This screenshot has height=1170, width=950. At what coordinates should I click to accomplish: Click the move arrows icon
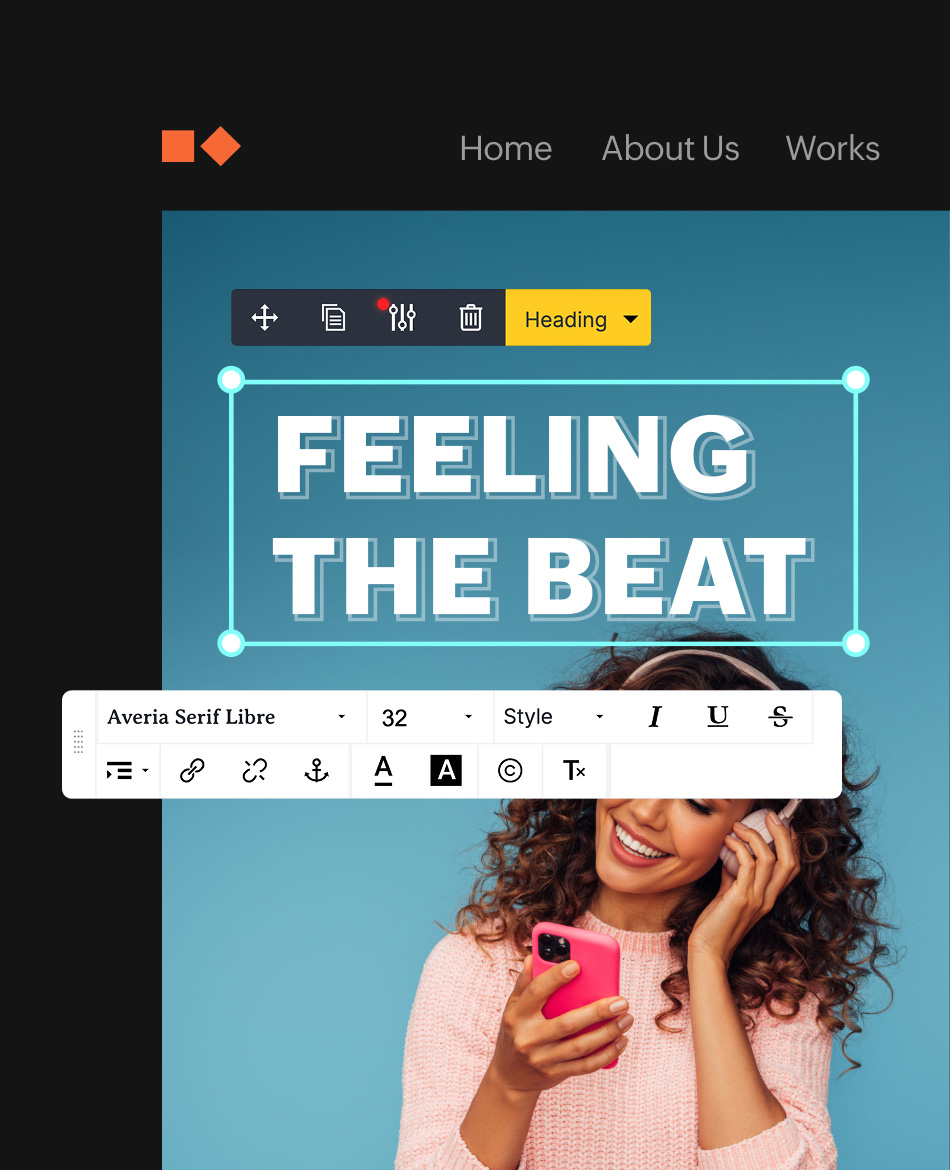(x=264, y=318)
